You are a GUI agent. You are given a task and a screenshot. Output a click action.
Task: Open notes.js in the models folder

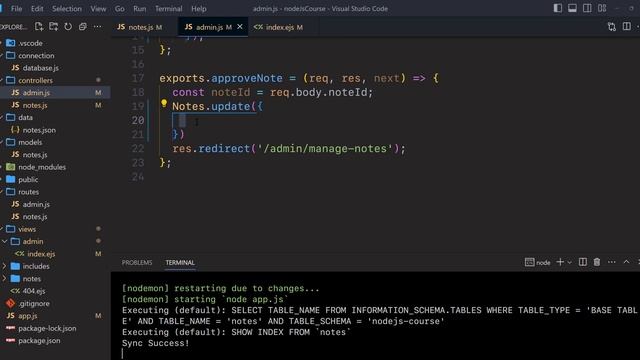point(35,155)
